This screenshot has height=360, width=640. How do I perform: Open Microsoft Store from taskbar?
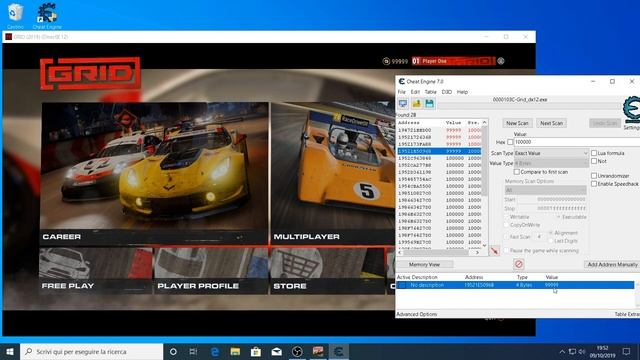click(256, 351)
